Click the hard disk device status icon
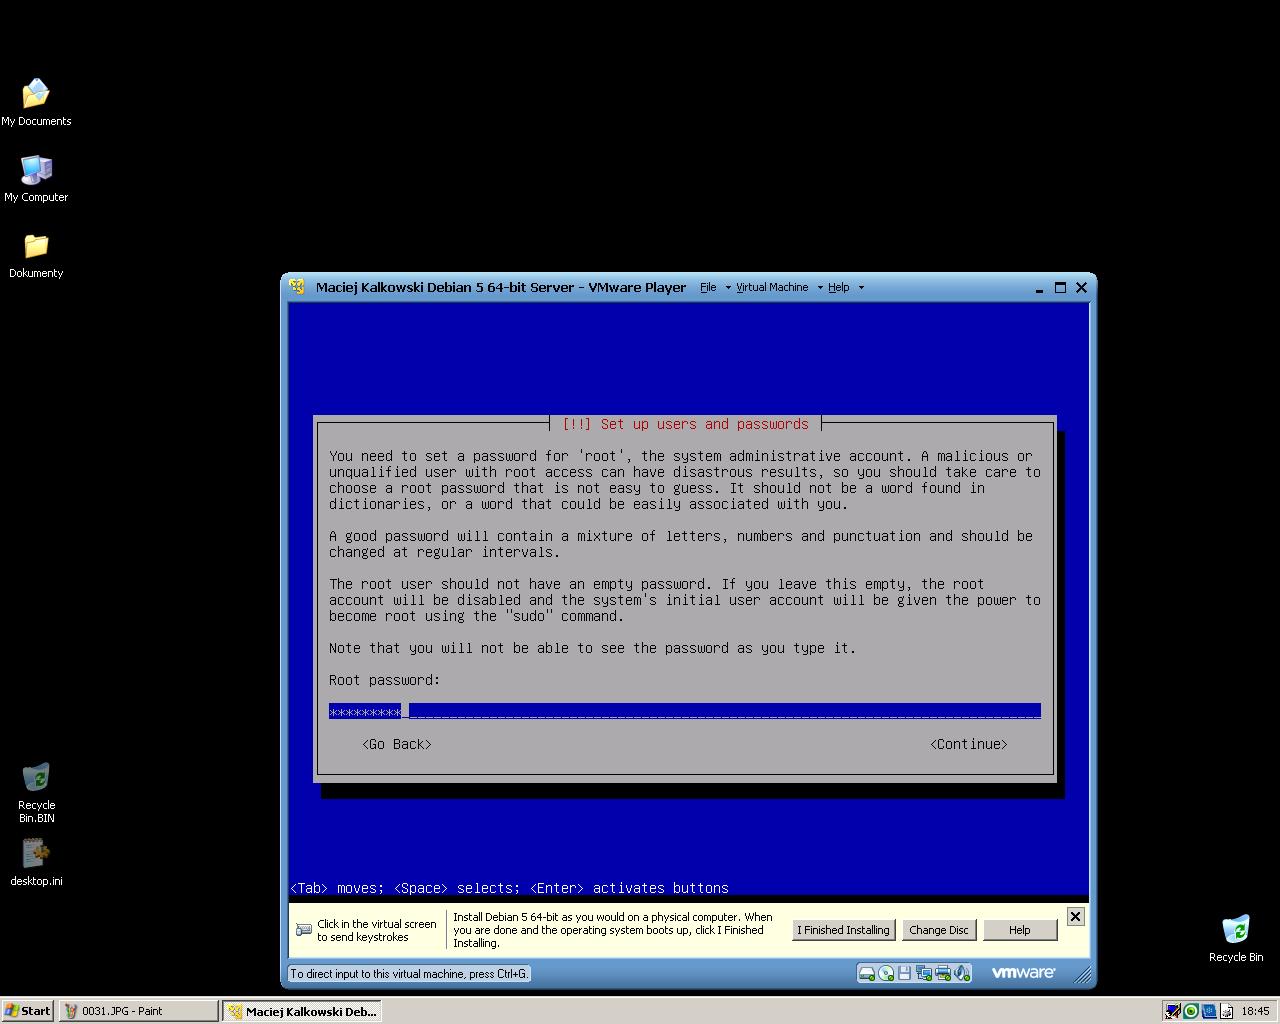1280x1024 pixels. (x=867, y=973)
